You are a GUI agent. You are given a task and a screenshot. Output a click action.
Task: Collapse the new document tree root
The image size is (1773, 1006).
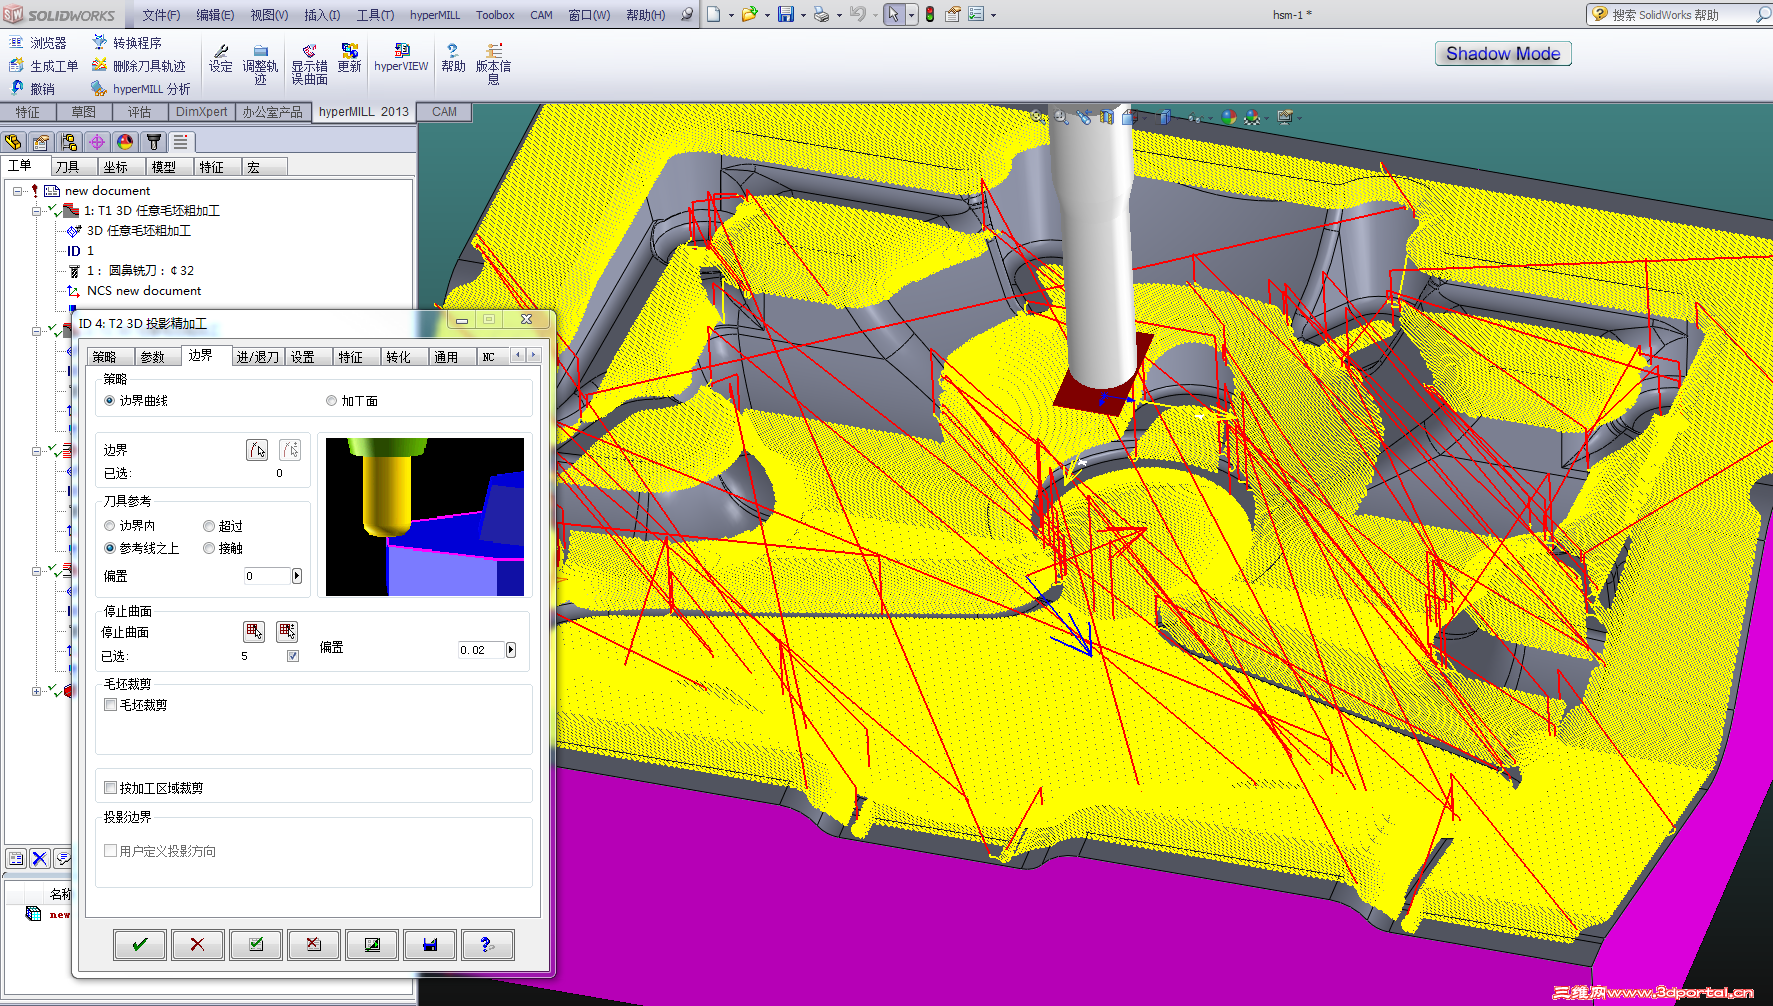tap(18, 191)
